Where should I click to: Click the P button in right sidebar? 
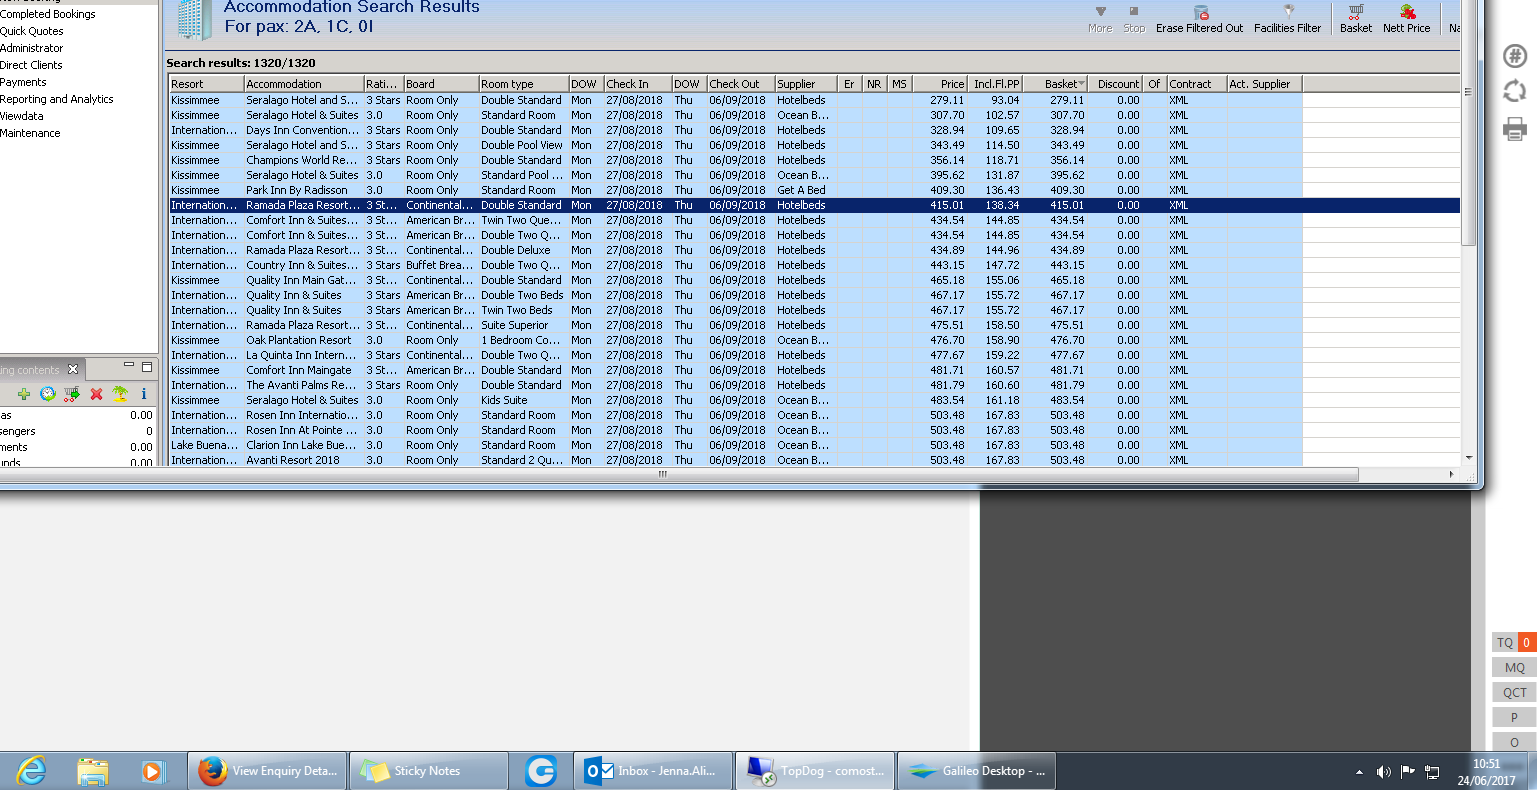point(1515,717)
